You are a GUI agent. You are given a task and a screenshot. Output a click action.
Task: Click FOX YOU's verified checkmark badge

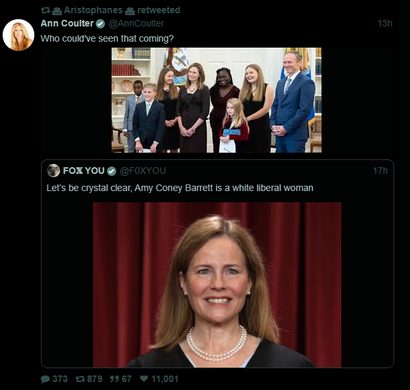coord(111,171)
